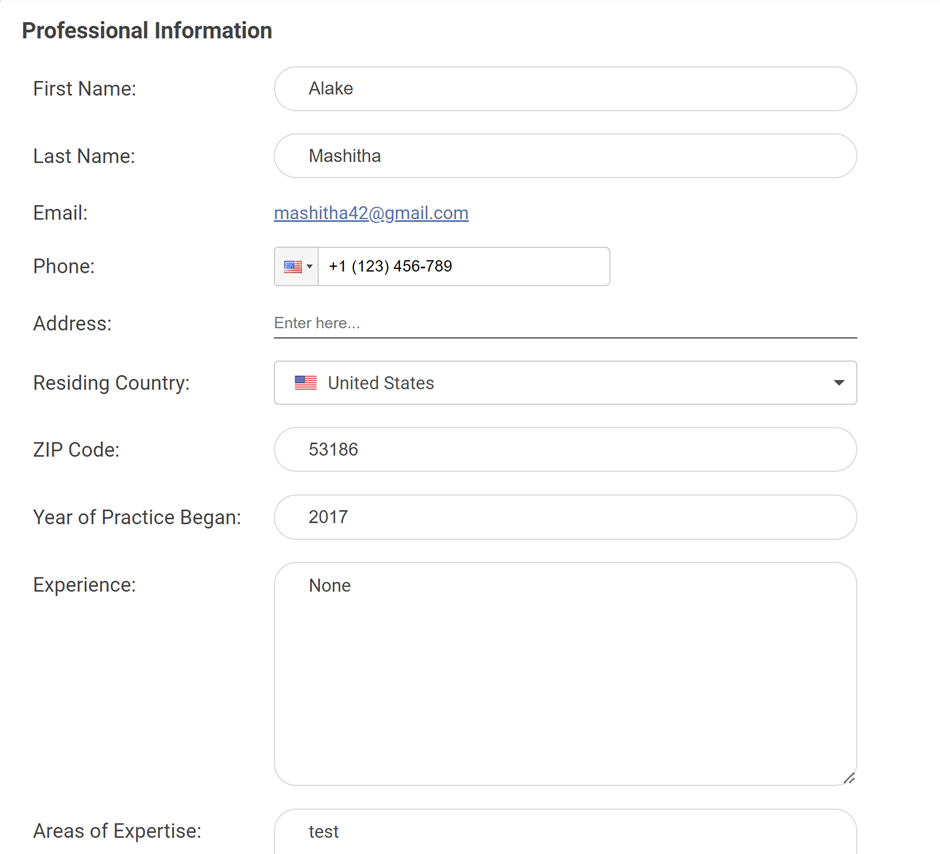Image resolution: width=940 pixels, height=854 pixels.
Task: Click the Last Name field showing Mashitha
Action: (565, 156)
